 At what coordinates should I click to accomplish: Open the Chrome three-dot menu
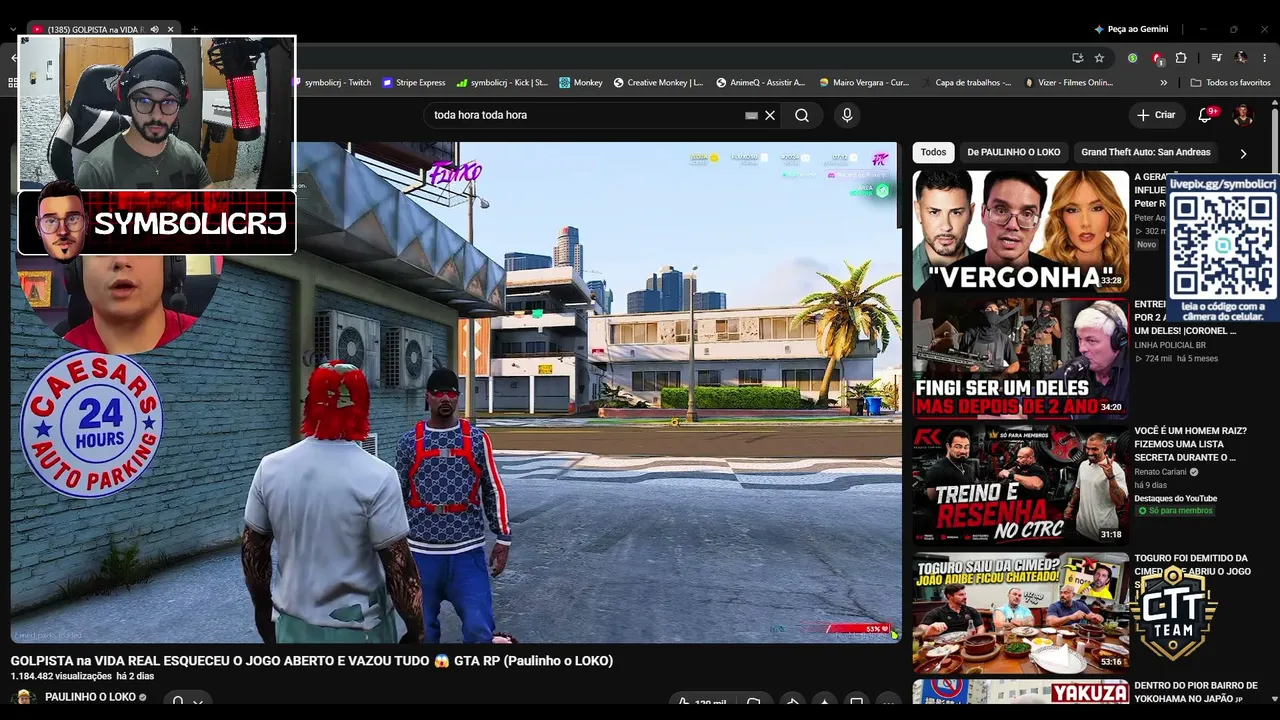pyautogui.click(x=1265, y=58)
